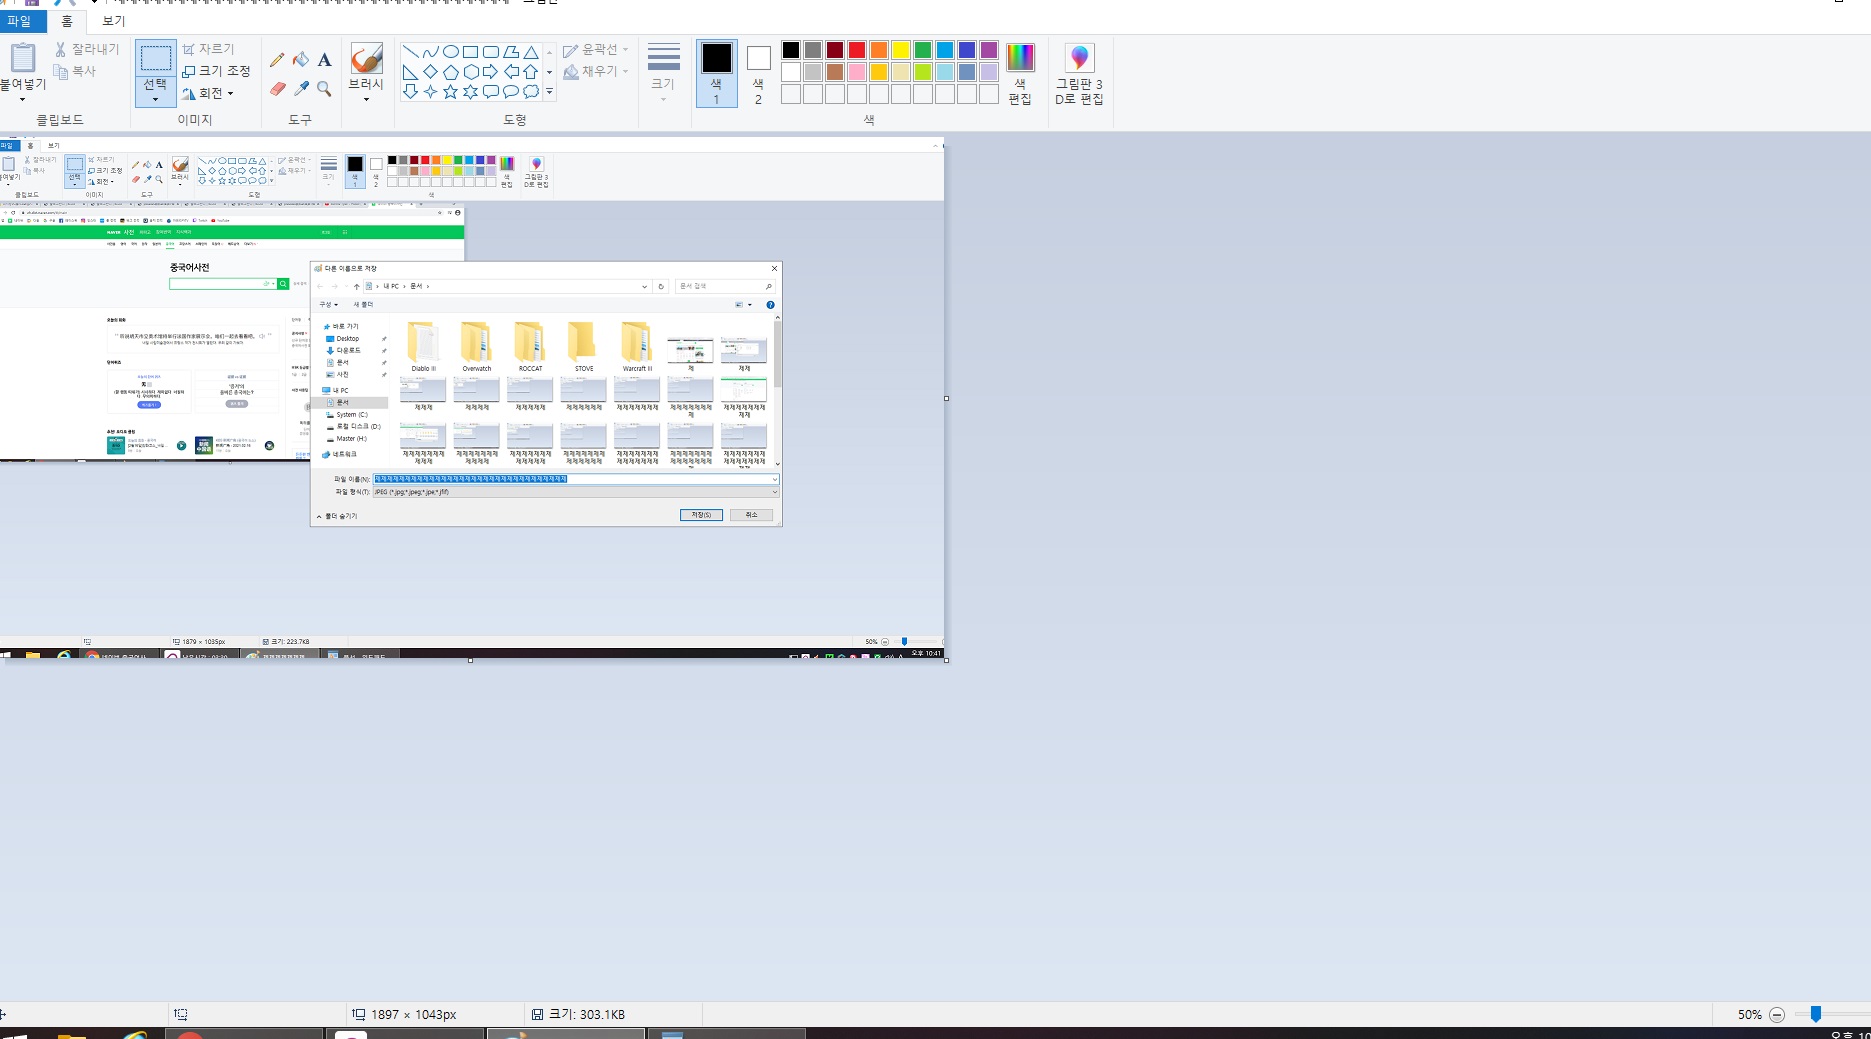Open 색 편집 edit colors dialog
Viewport: 1871px width, 1039px height.
[1020, 73]
